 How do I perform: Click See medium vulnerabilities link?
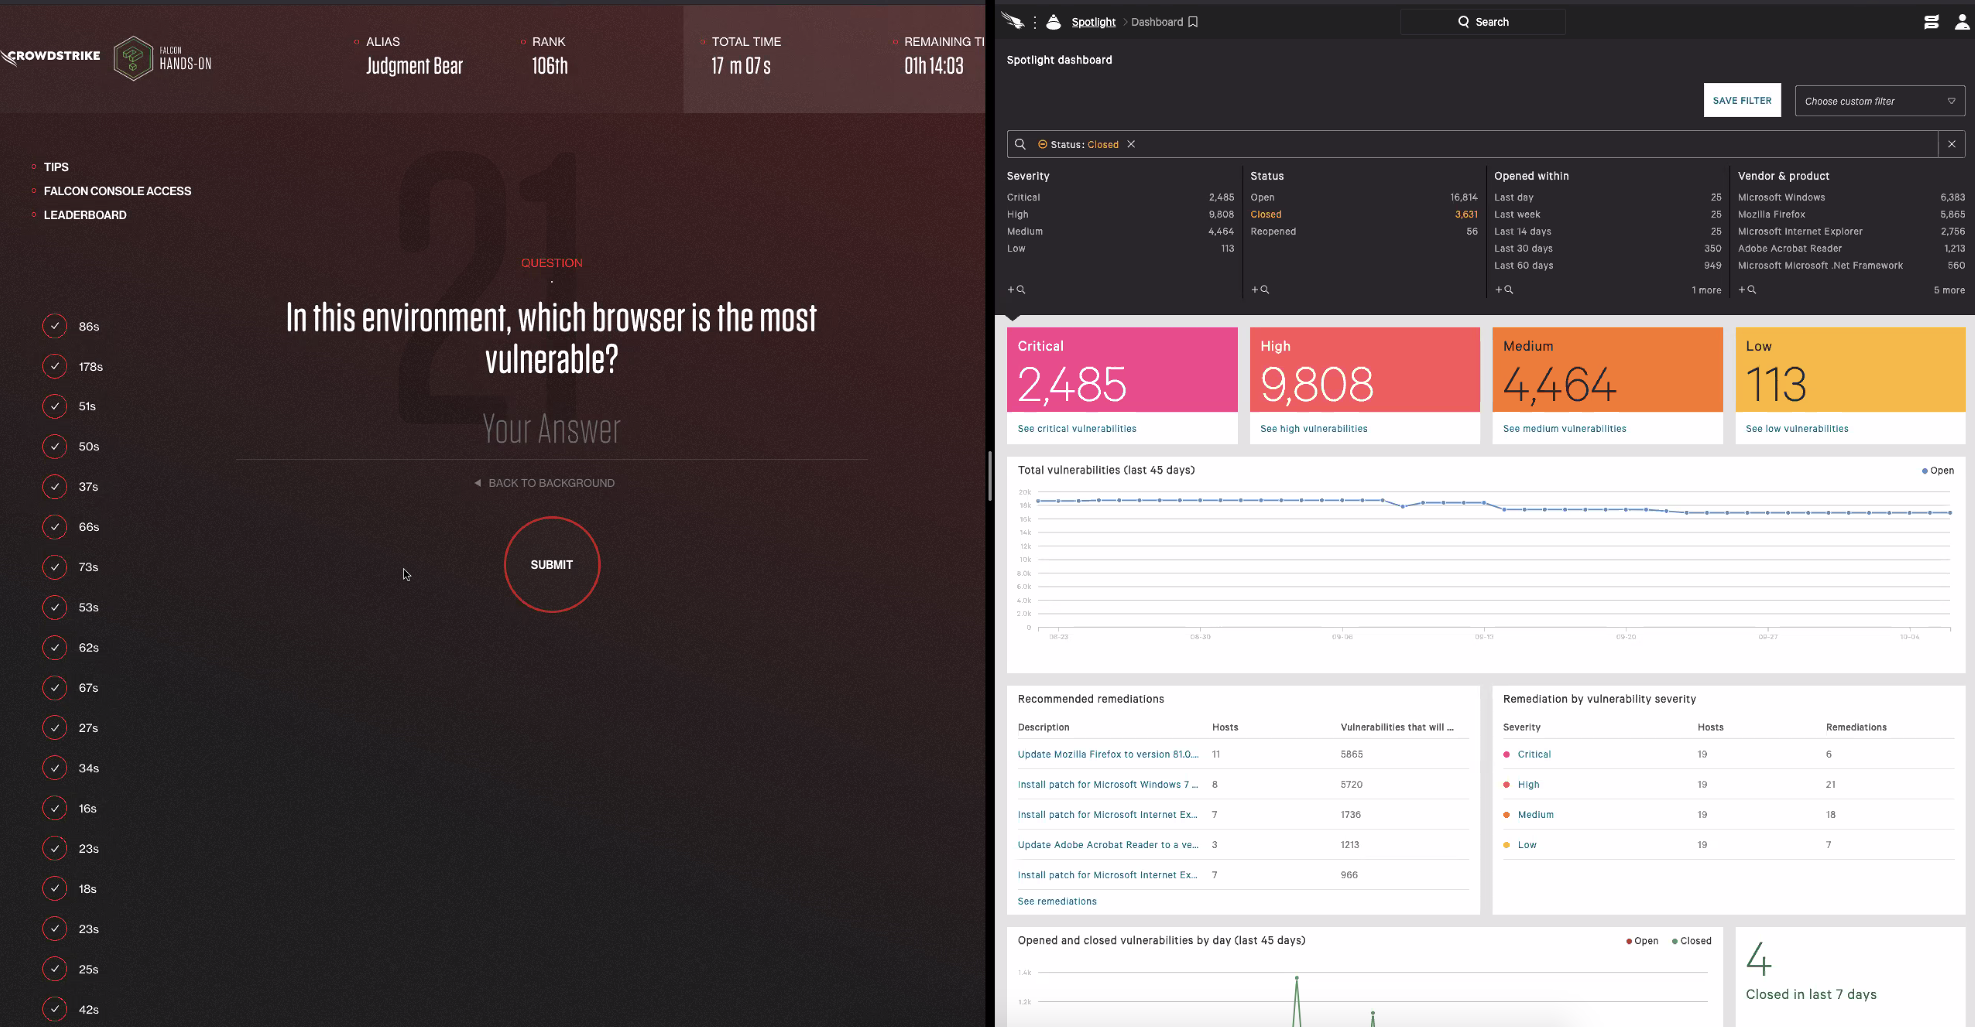point(1565,429)
